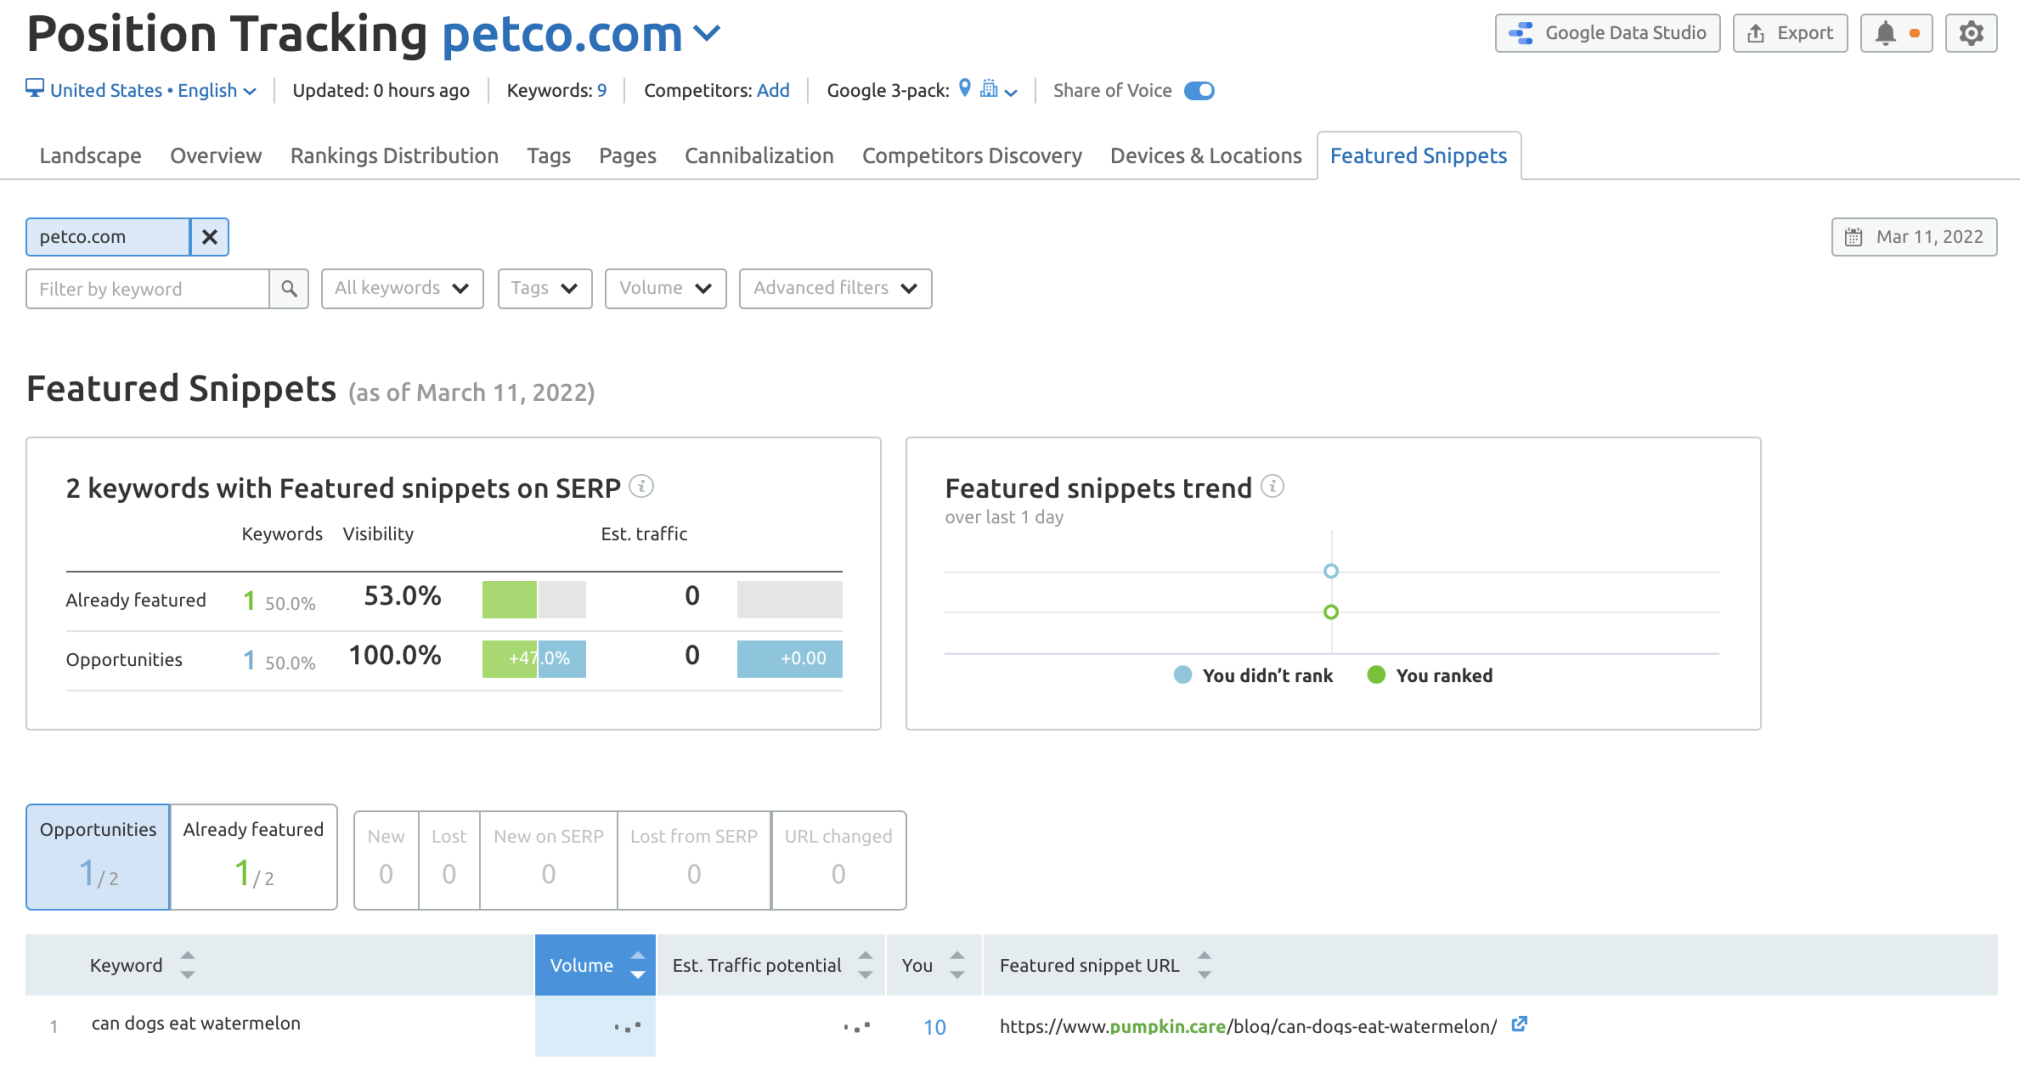Click info icon beside keywords with Featured snippets
The height and width of the screenshot is (1072, 2020).
[x=641, y=486]
